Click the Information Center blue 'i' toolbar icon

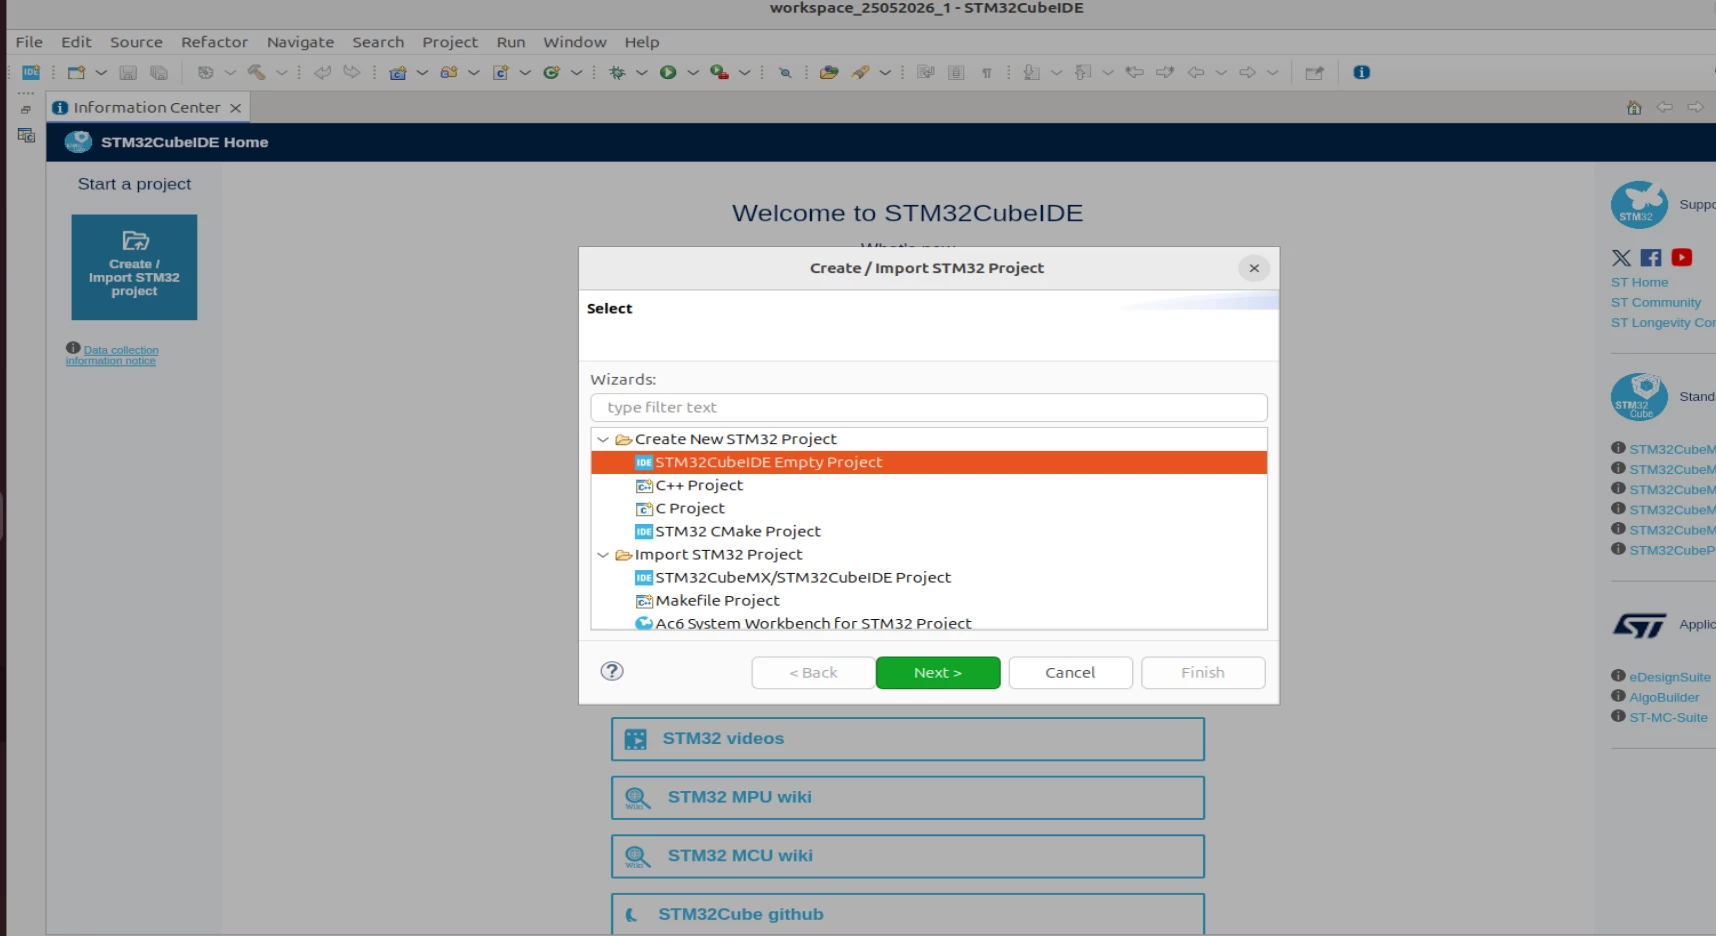click(x=1361, y=72)
